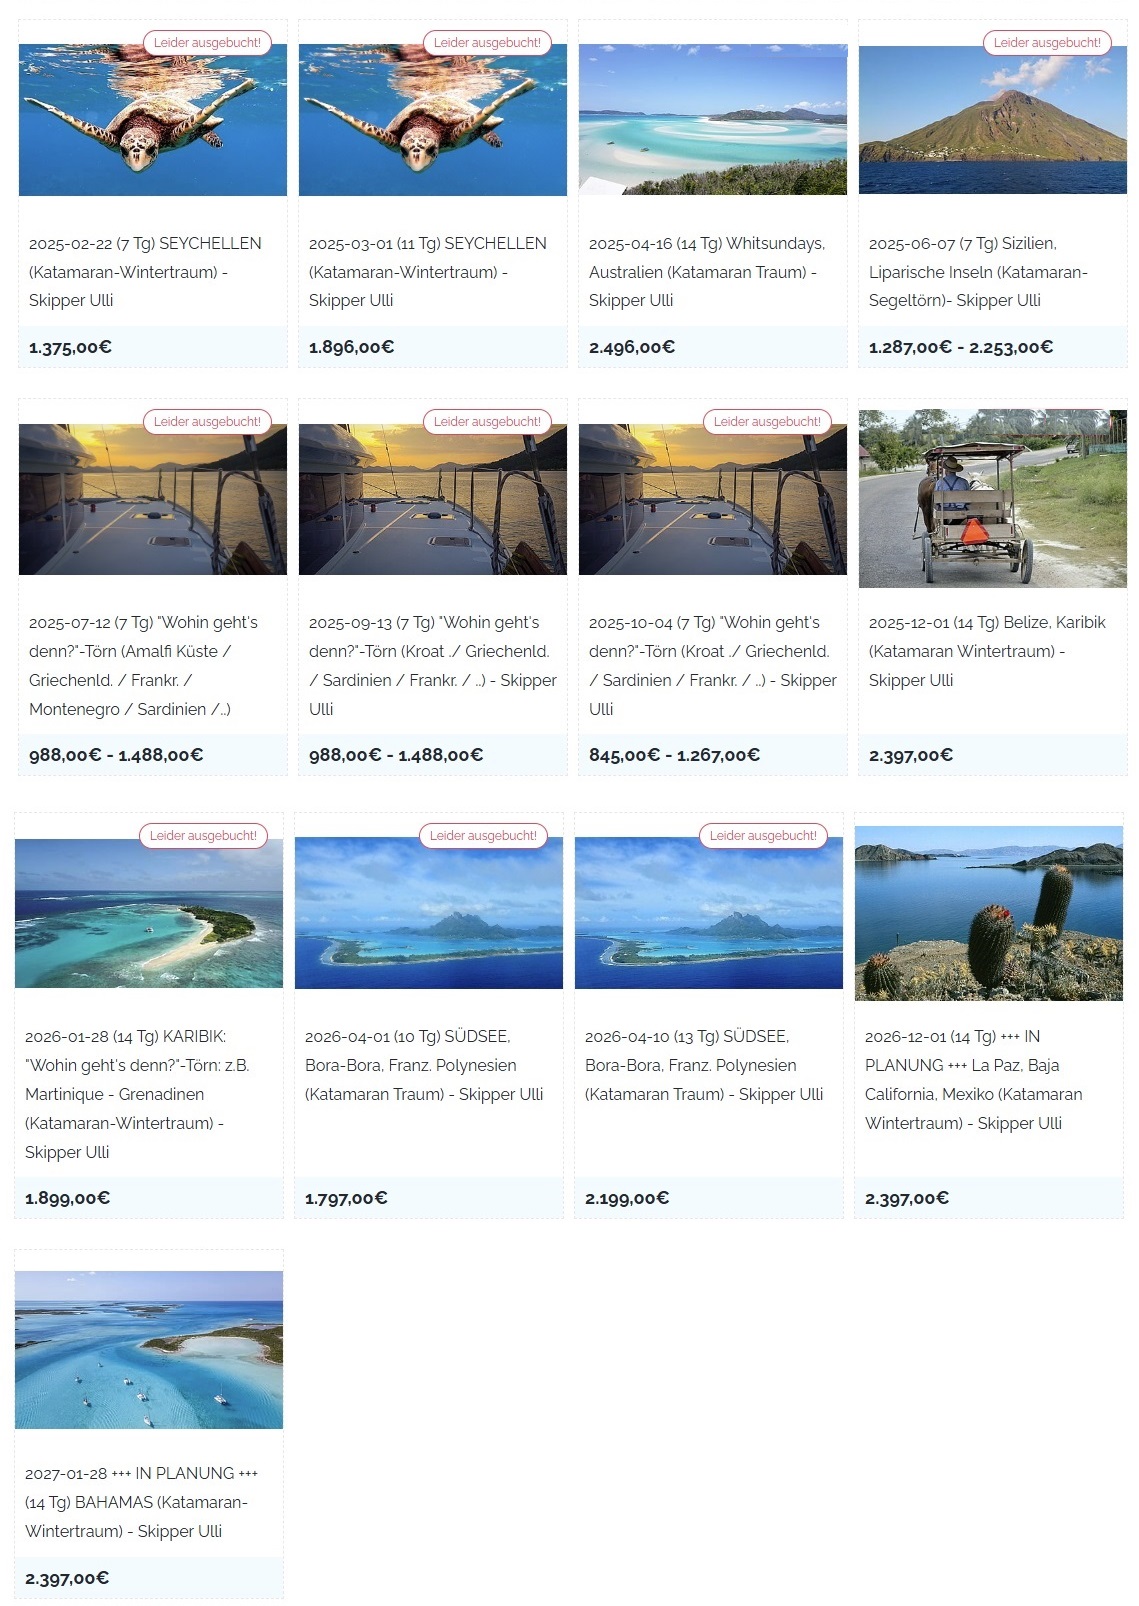Open the 2026-04-10 (13 Tg) SÜDSEE trip title
Image resolution: width=1139 pixels, height=1606 pixels.
(704, 1065)
